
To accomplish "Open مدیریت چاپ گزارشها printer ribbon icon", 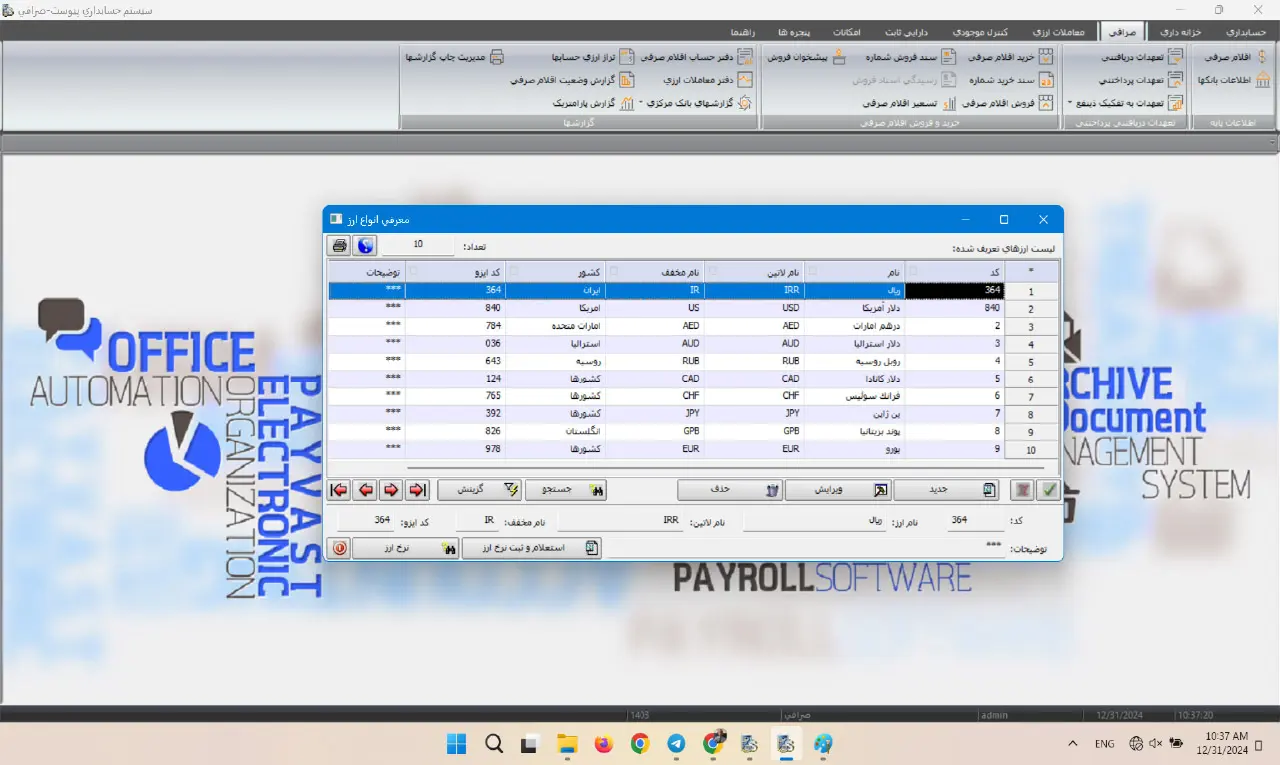I will tap(496, 58).
